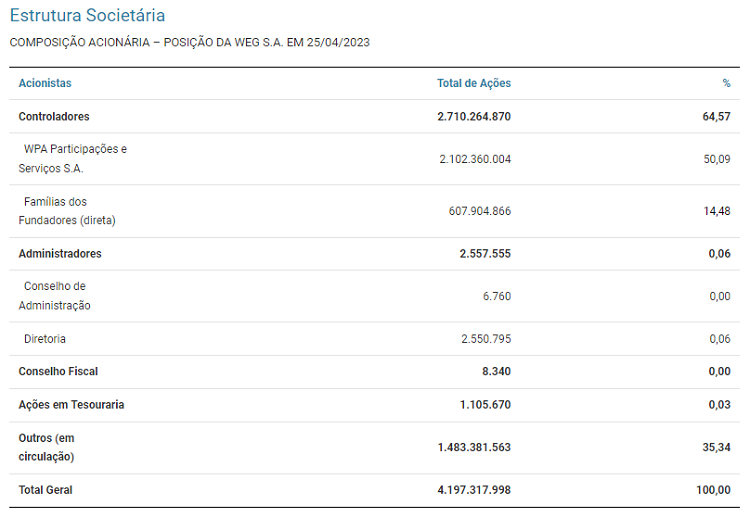Click Outros (em circulação) row label
This screenshot has height=517, width=750.
(x=47, y=447)
